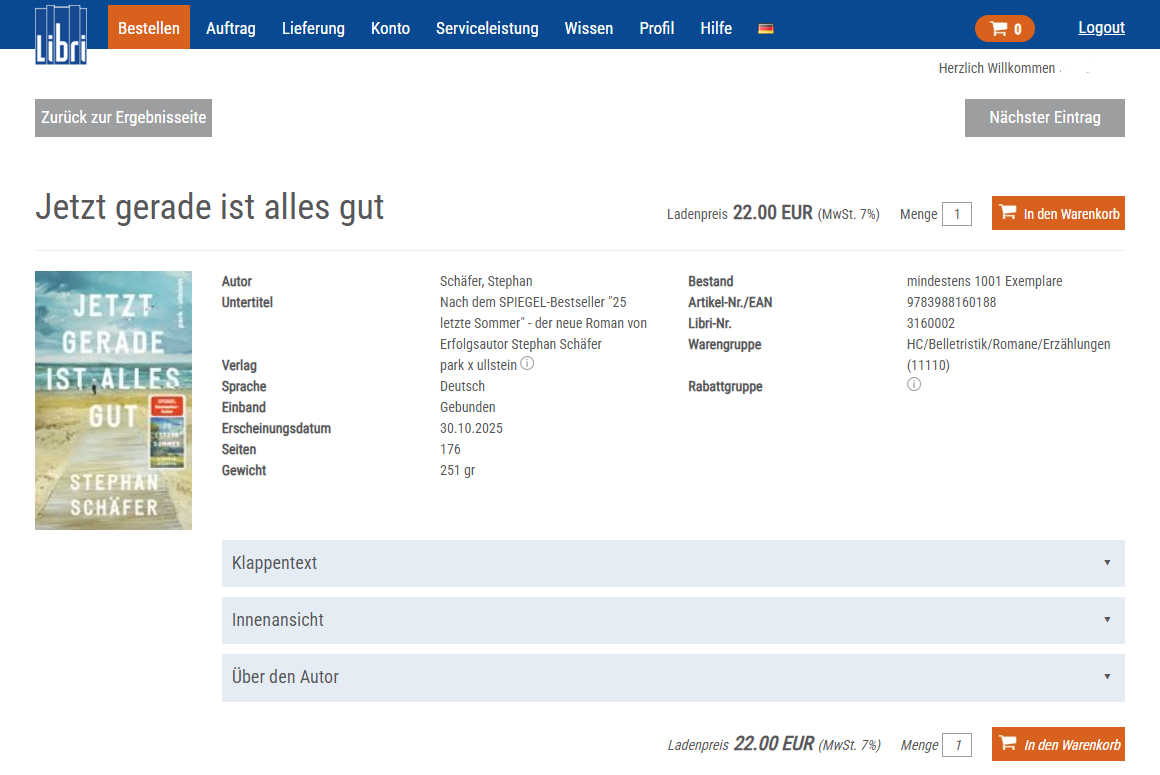Expand the Klappentext section

click(x=673, y=563)
